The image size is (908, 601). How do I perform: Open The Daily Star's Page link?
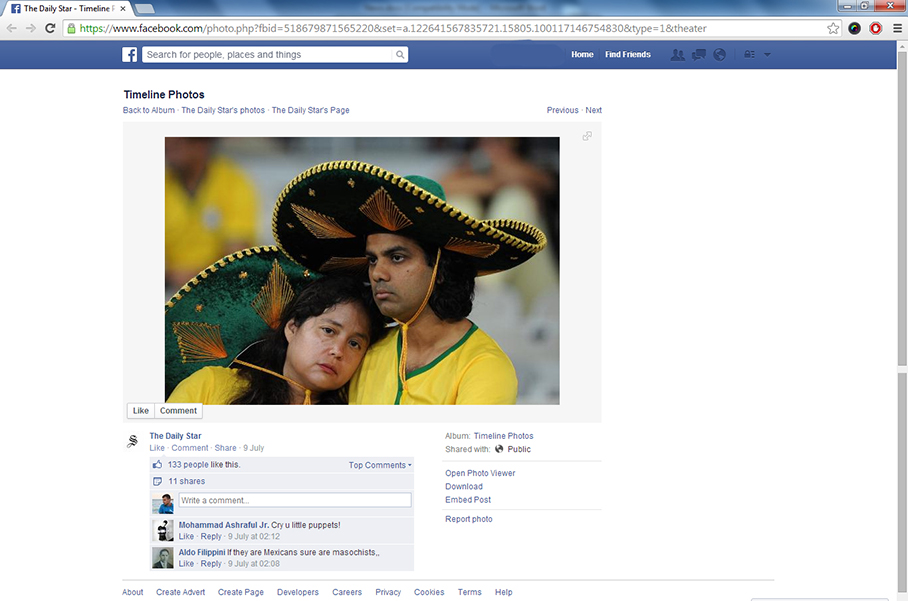(x=310, y=110)
